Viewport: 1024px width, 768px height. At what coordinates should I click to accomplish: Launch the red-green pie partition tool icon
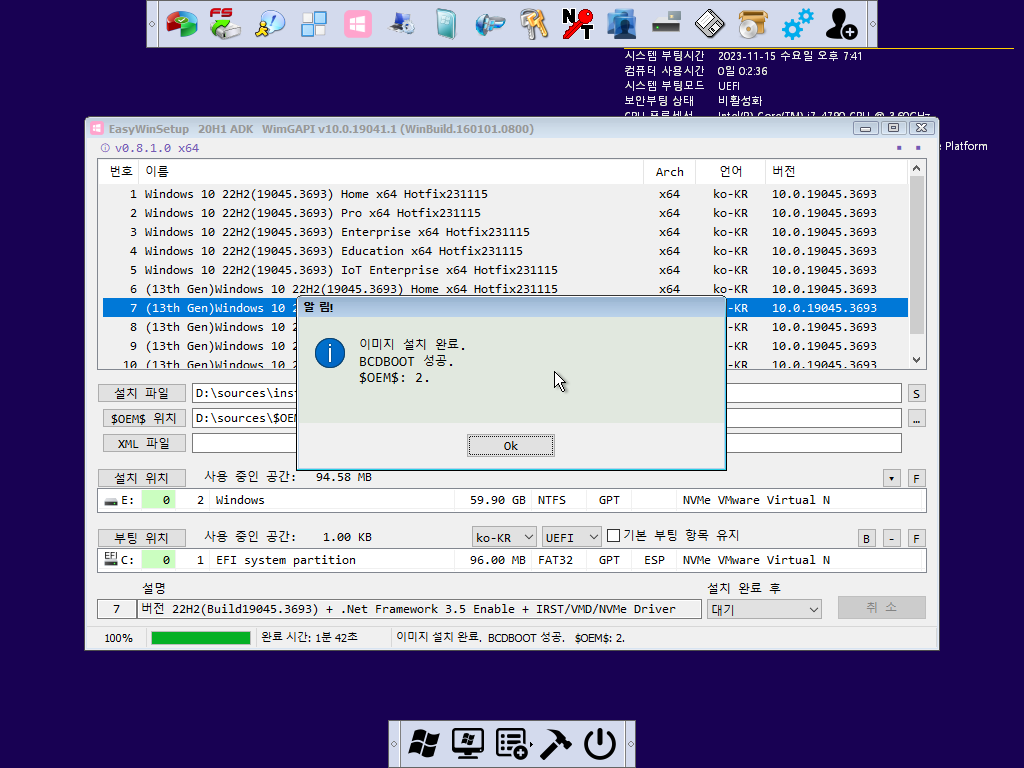(x=182, y=24)
